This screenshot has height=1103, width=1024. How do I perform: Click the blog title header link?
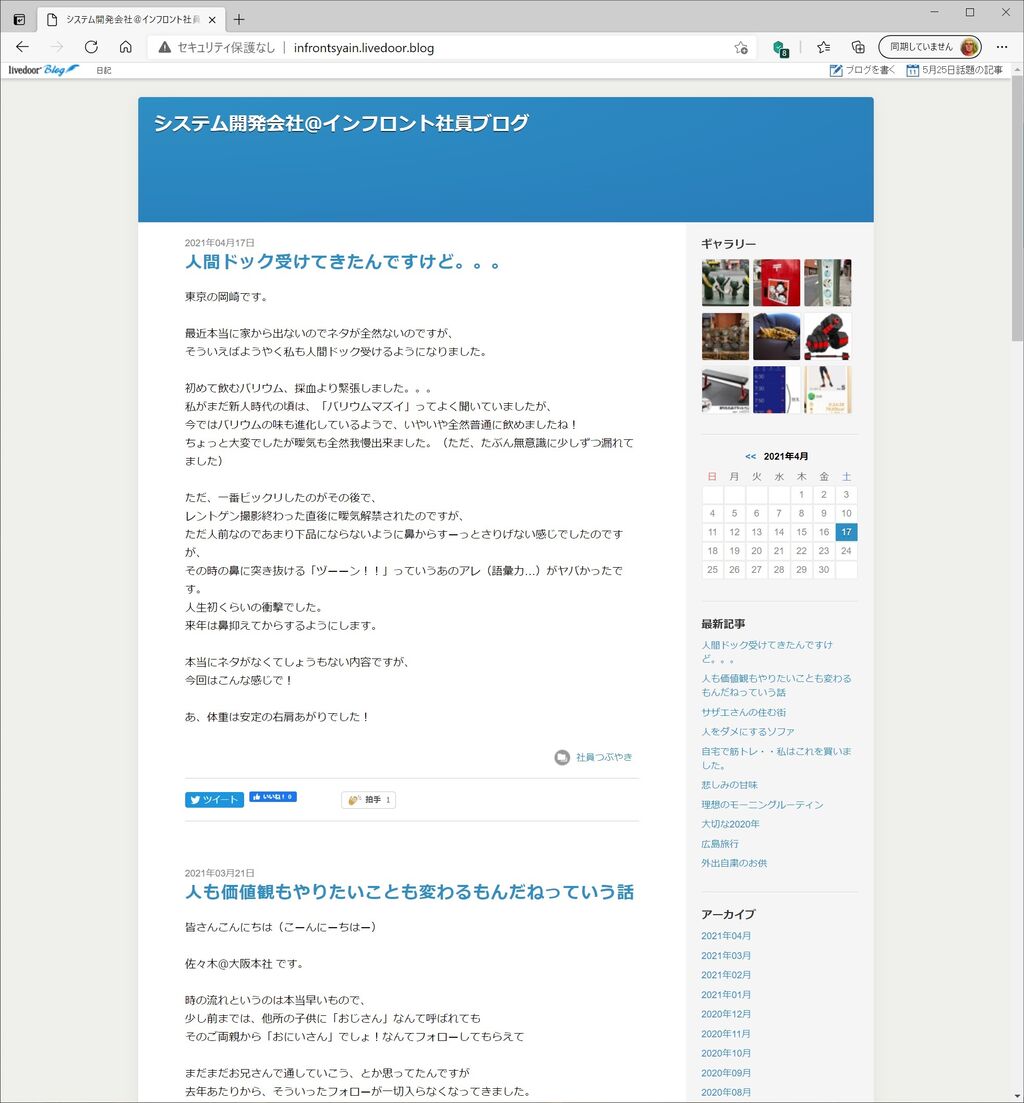[x=340, y=123]
